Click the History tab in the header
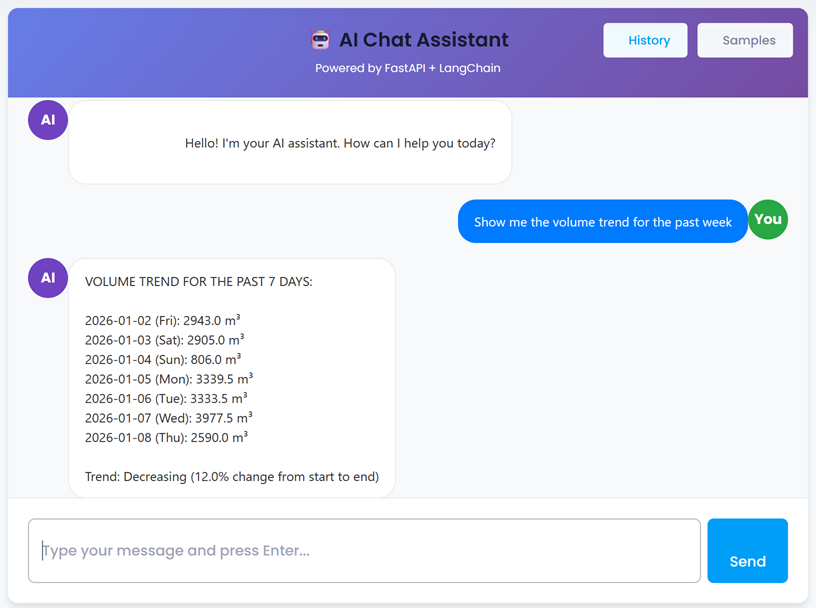The width and height of the screenshot is (816, 608). (645, 40)
